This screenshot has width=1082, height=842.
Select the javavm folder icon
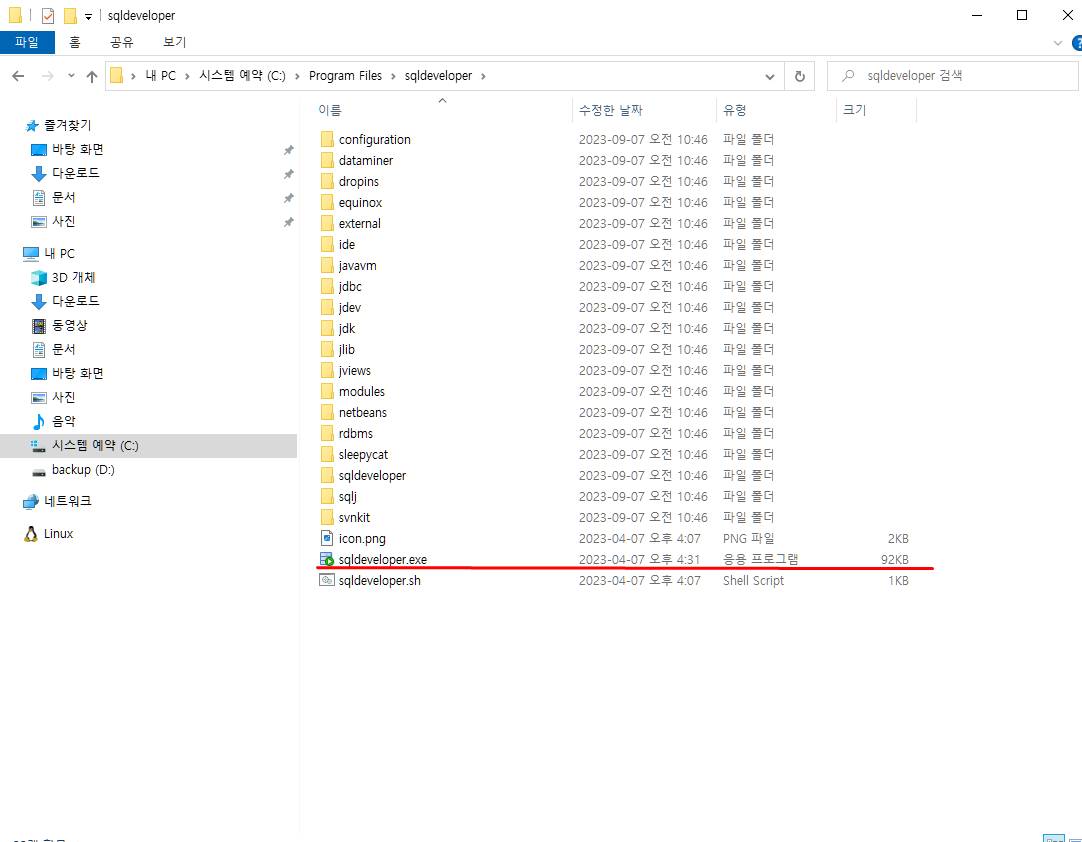pyautogui.click(x=327, y=266)
